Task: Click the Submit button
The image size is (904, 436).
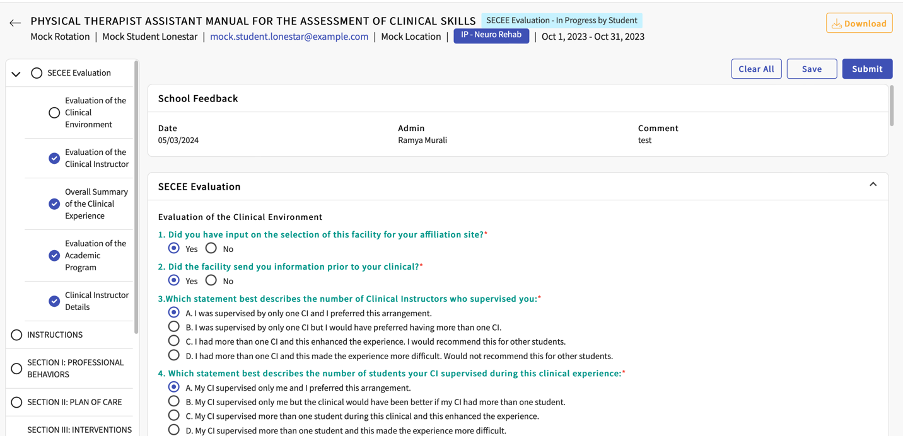Action: (x=867, y=69)
